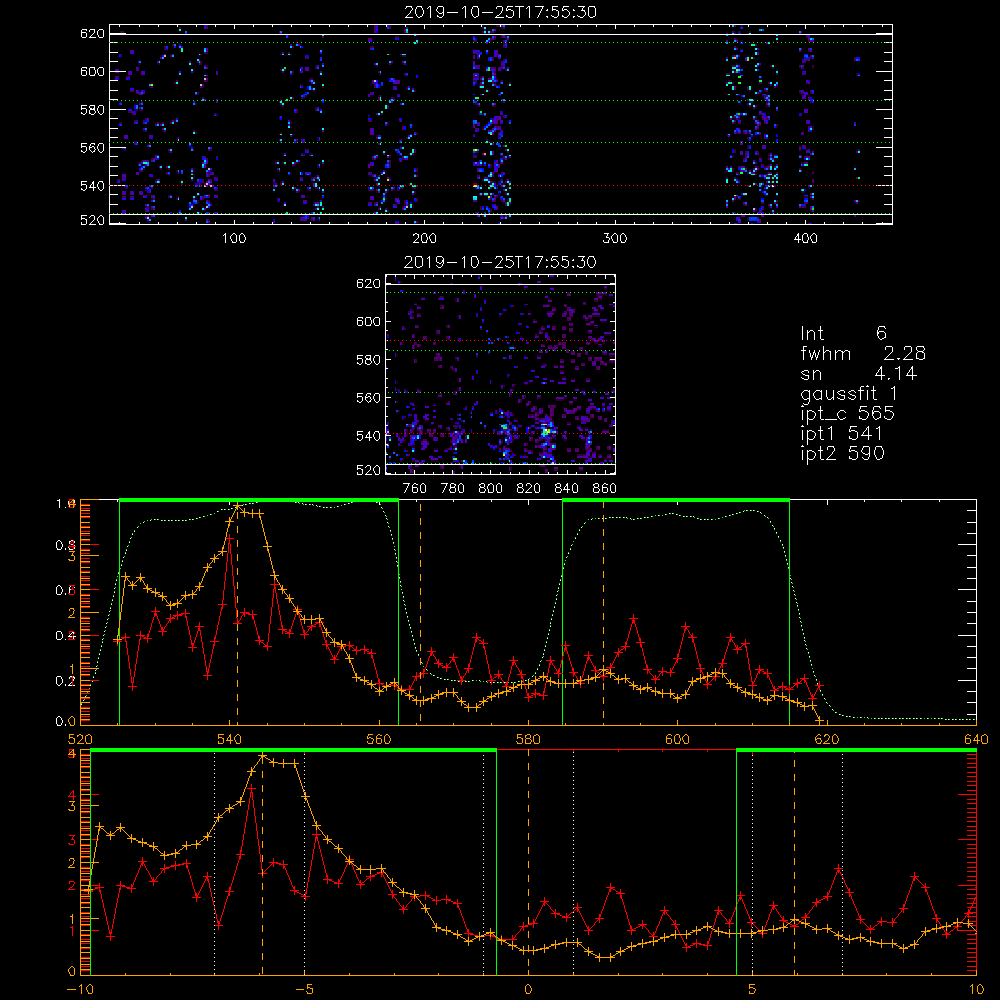Click x-axis label 760 on middle plot
The image size is (1000, 1000).
415,489
